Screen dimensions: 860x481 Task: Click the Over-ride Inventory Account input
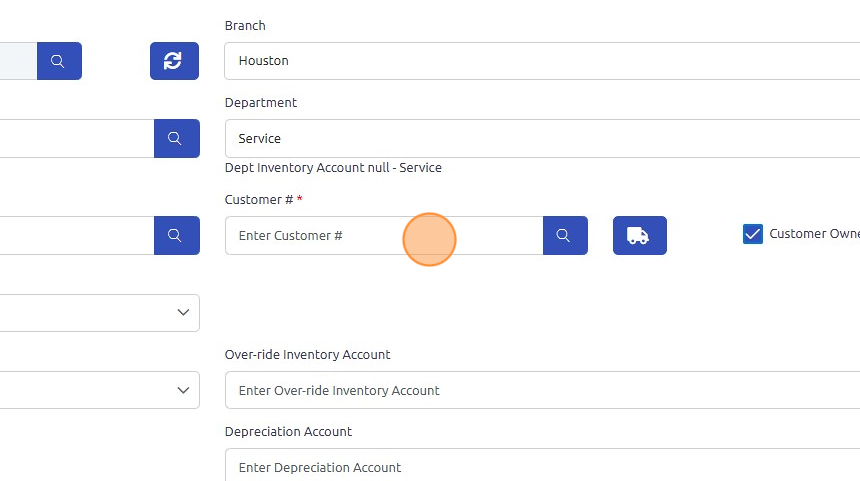click(540, 390)
